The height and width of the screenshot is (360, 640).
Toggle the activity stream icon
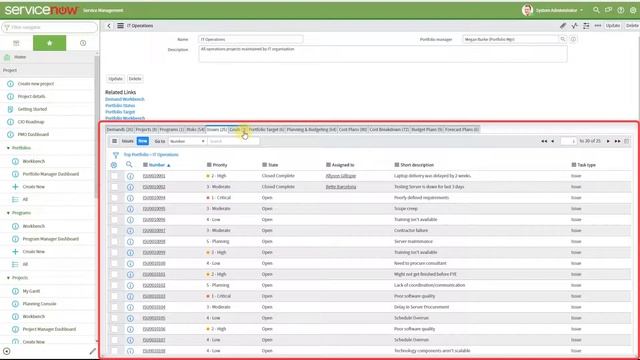(574, 26)
